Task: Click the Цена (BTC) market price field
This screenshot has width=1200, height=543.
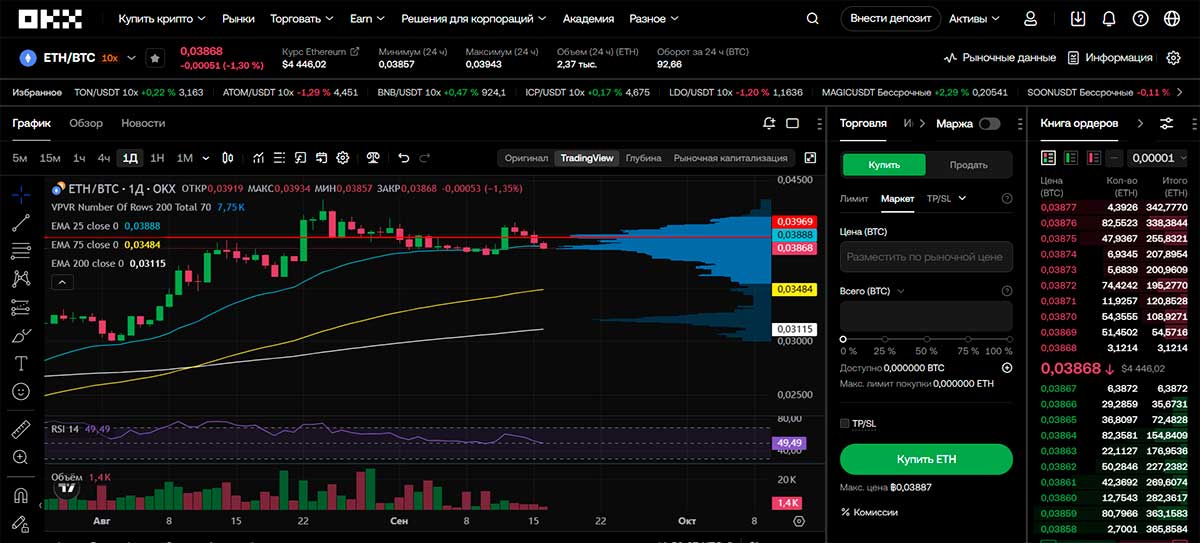Action: point(926,257)
